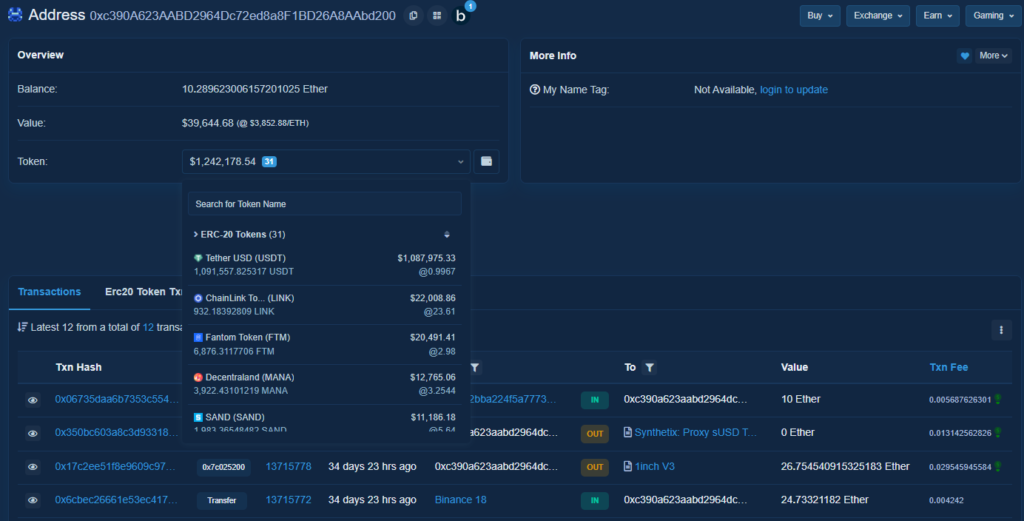Click the Blockscan chat 'b' icon
This screenshot has width=1024, height=521.
[461, 16]
